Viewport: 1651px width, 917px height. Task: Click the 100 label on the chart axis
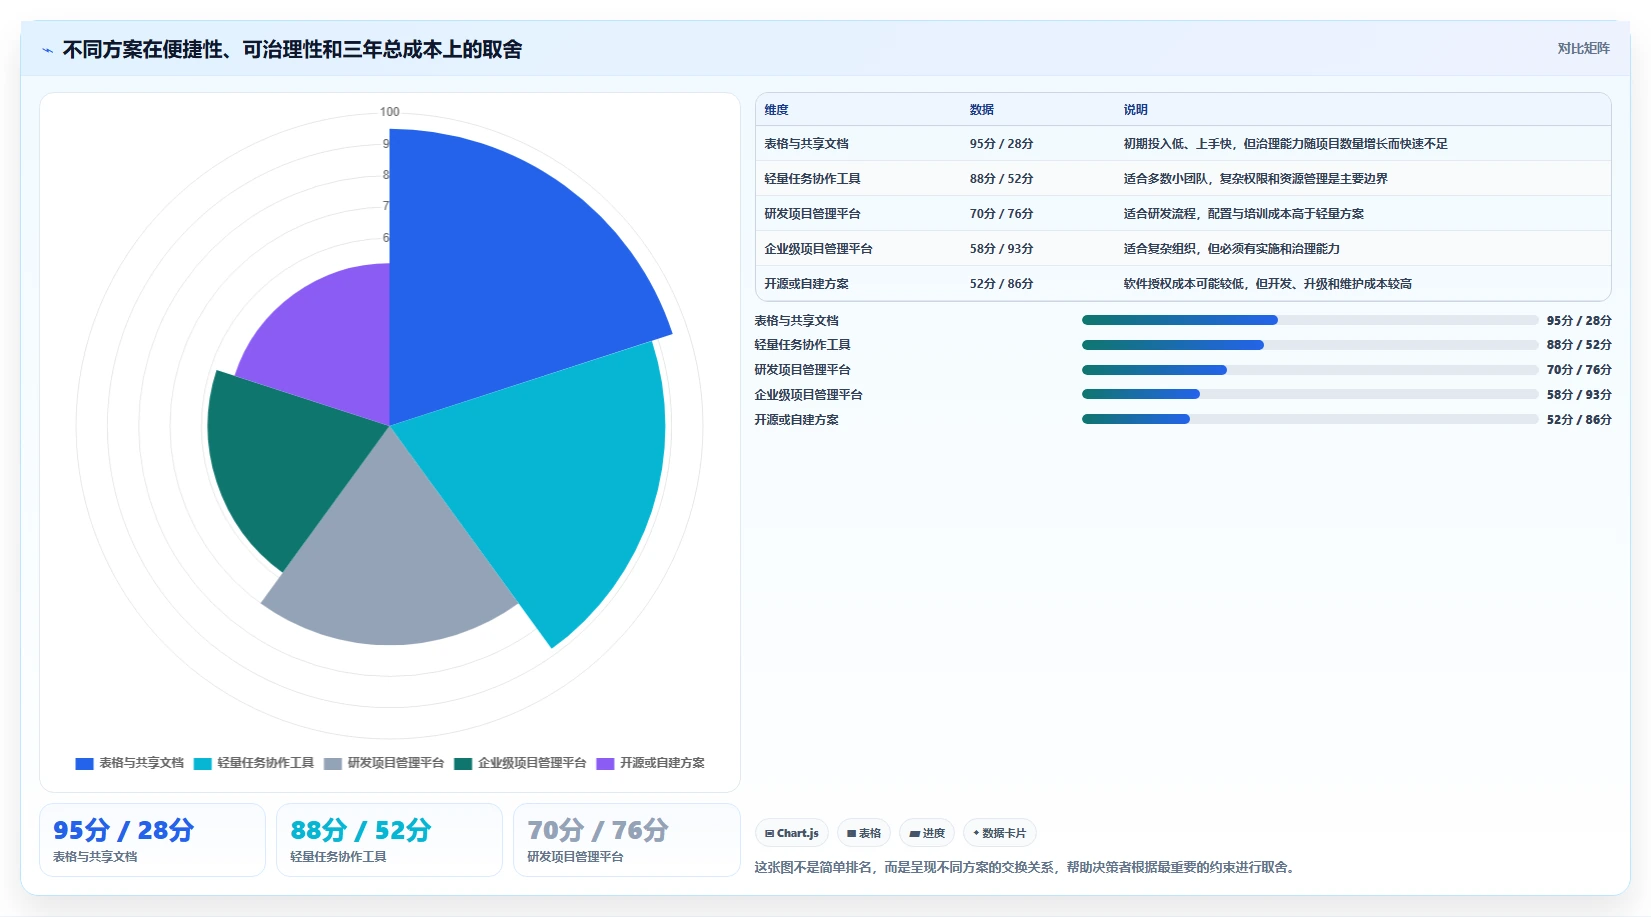click(389, 112)
